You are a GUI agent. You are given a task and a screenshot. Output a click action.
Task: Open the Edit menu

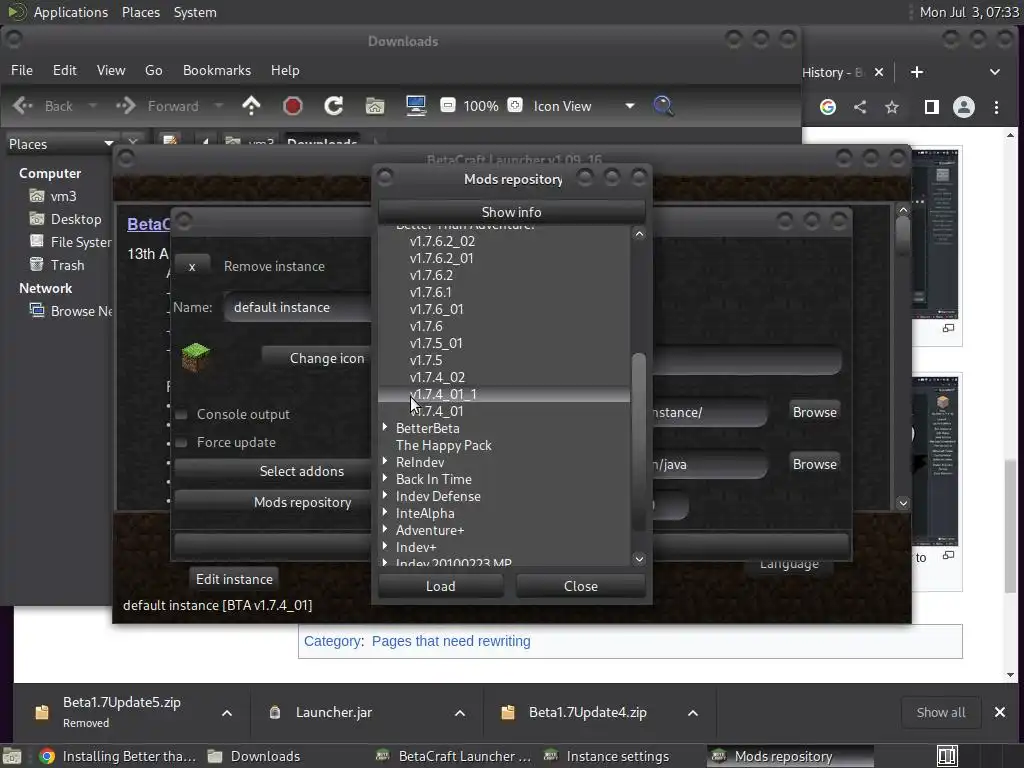click(x=65, y=70)
